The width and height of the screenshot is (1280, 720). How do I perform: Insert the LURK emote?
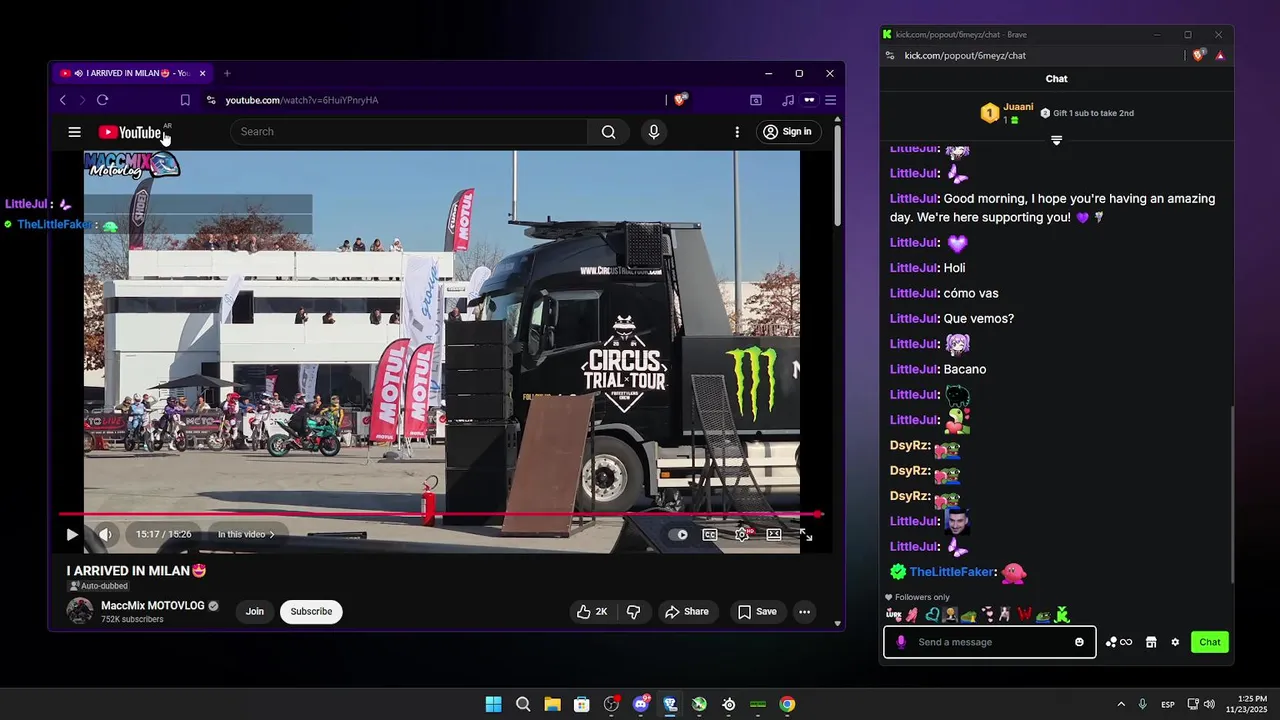pyautogui.click(x=893, y=614)
